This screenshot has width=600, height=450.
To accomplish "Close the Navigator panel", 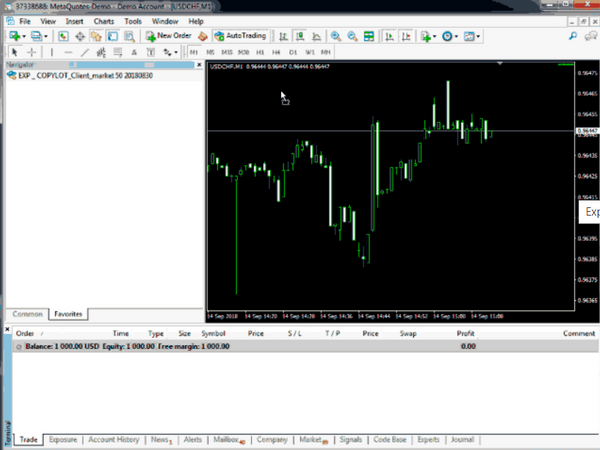I will click(198, 64).
